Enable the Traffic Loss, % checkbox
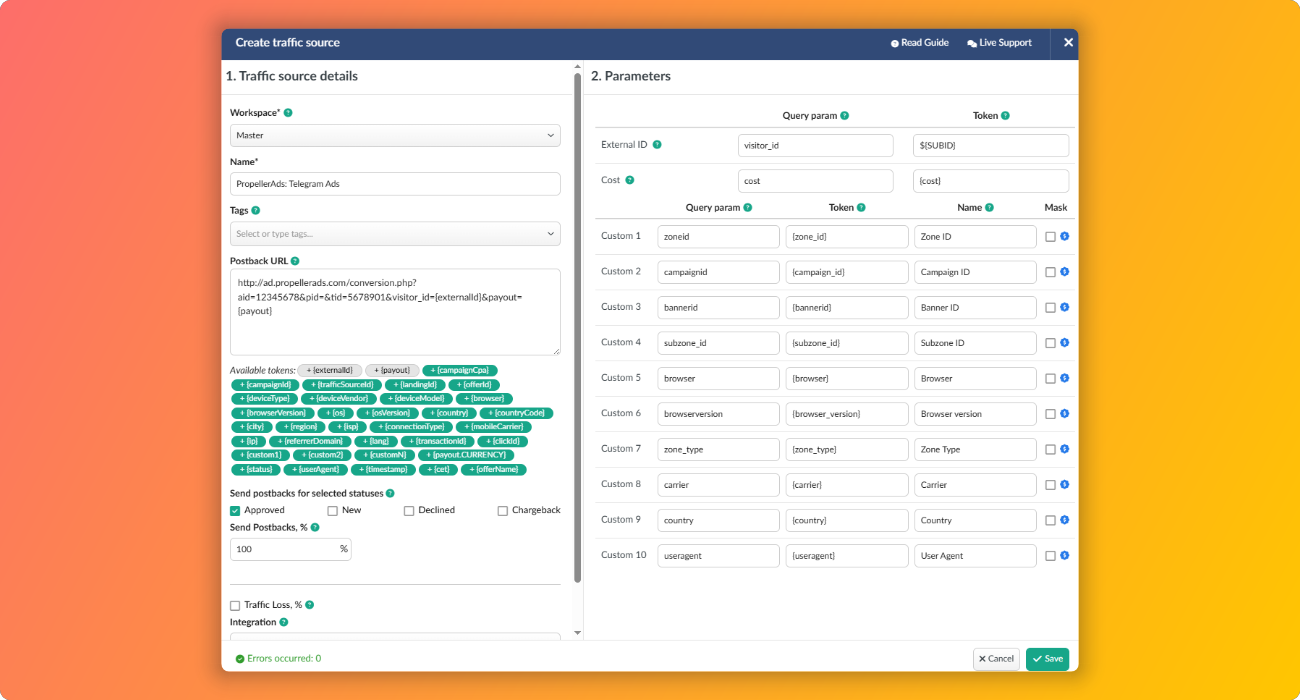The width and height of the screenshot is (1300, 700). tap(235, 605)
